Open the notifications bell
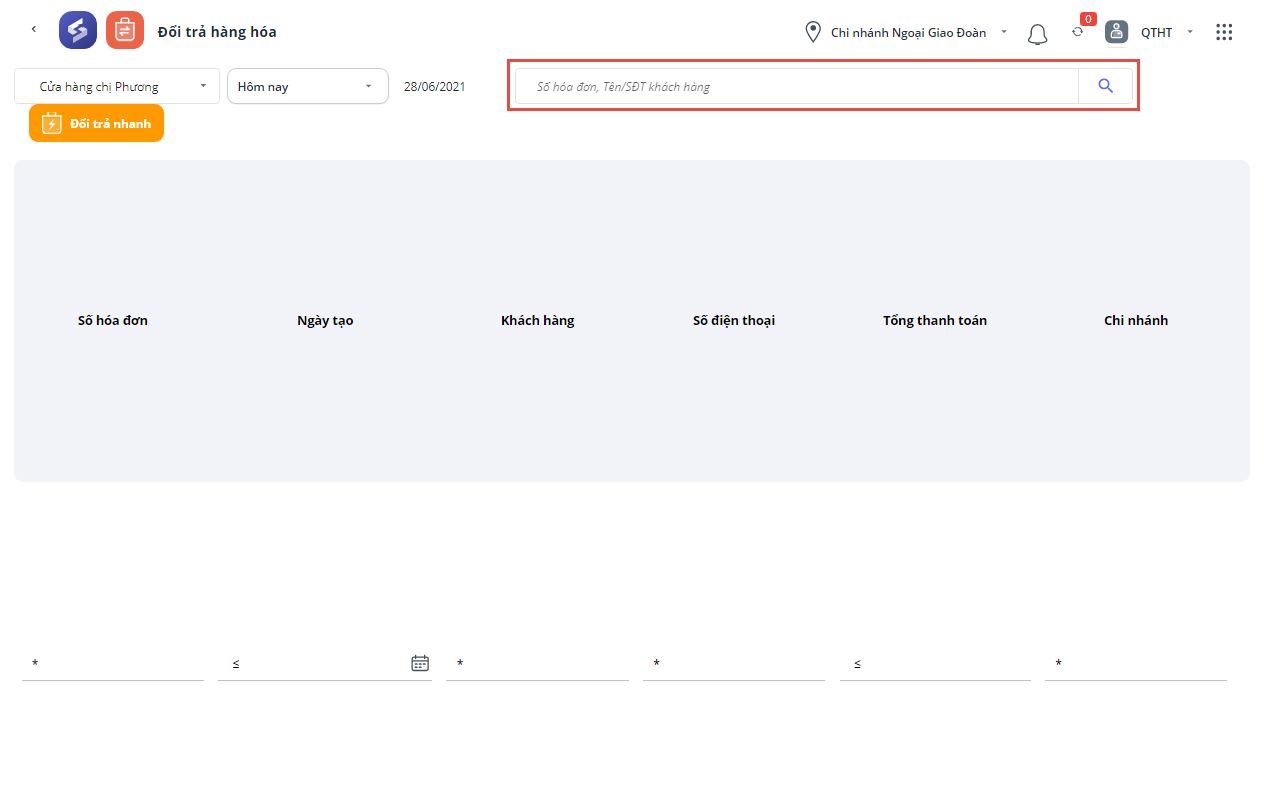The image size is (1264, 807). point(1037,34)
